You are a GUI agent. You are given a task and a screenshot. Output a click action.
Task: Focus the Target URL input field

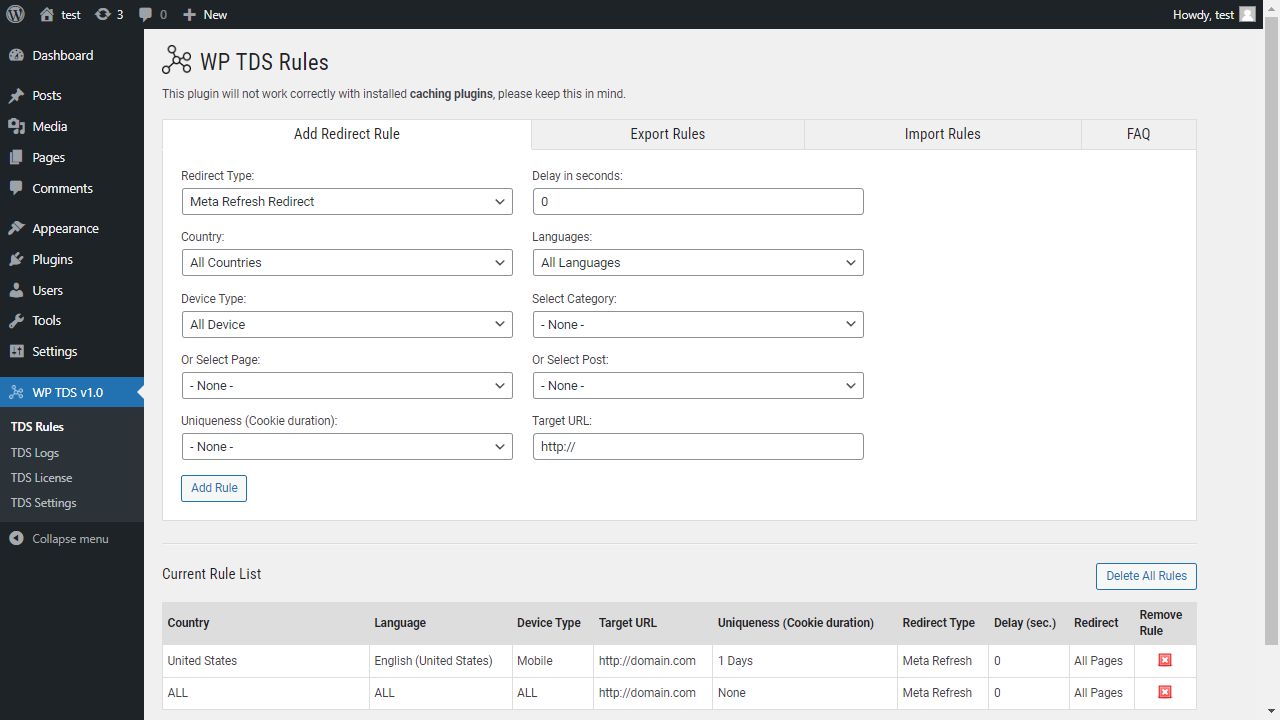pos(698,446)
